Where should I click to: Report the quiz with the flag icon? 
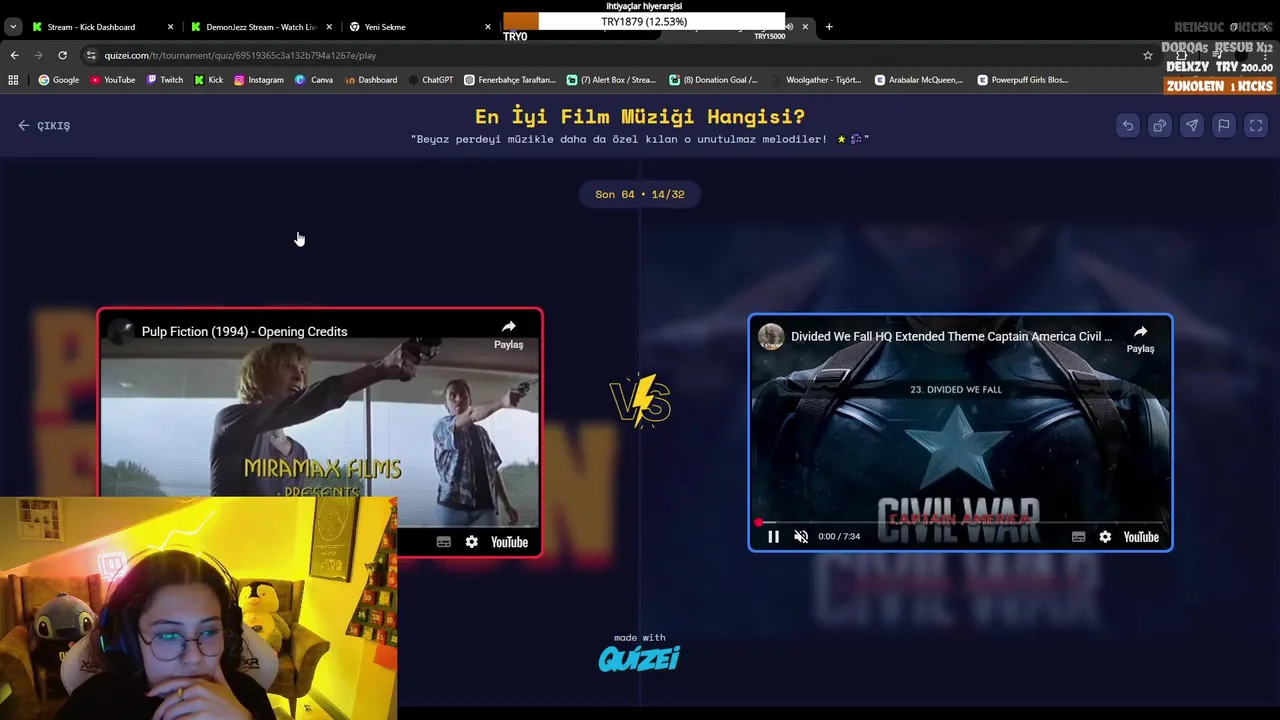pyautogui.click(x=1224, y=126)
